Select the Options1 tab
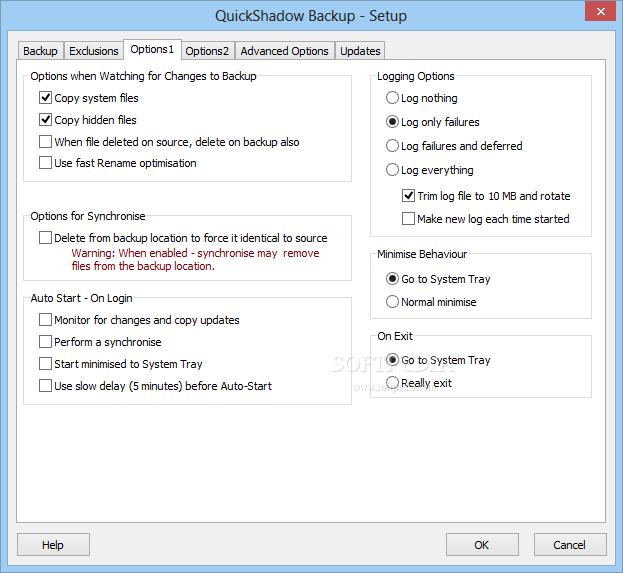The height and width of the screenshot is (573, 623). [153, 49]
